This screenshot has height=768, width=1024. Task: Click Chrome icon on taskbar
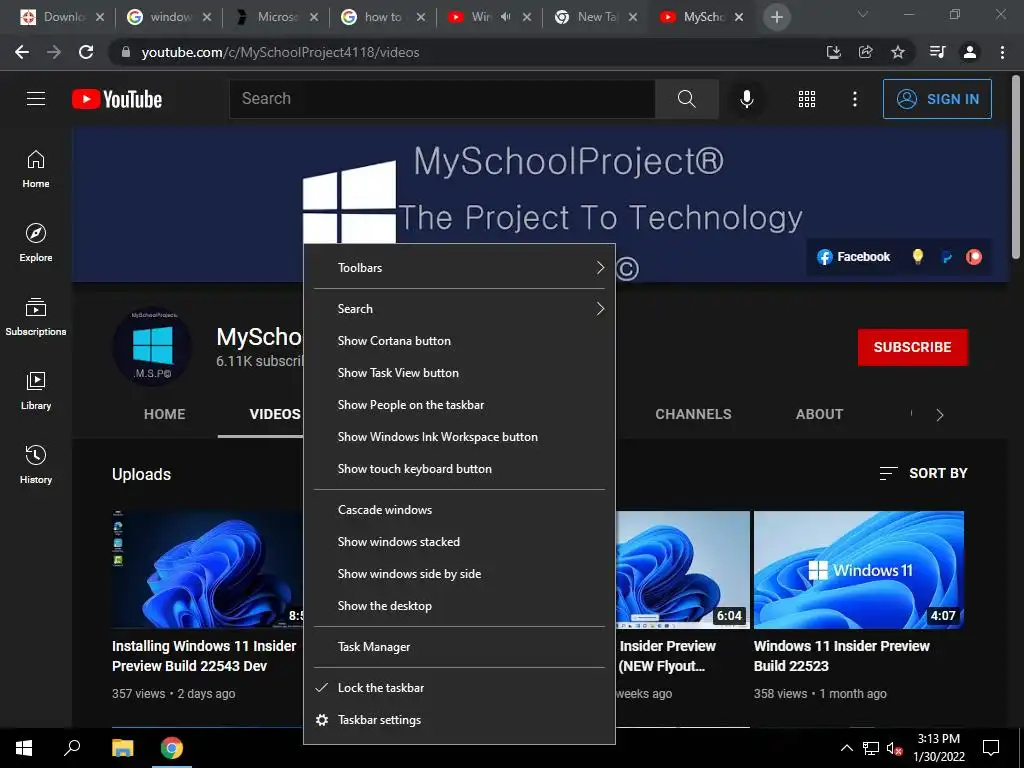[x=172, y=748]
